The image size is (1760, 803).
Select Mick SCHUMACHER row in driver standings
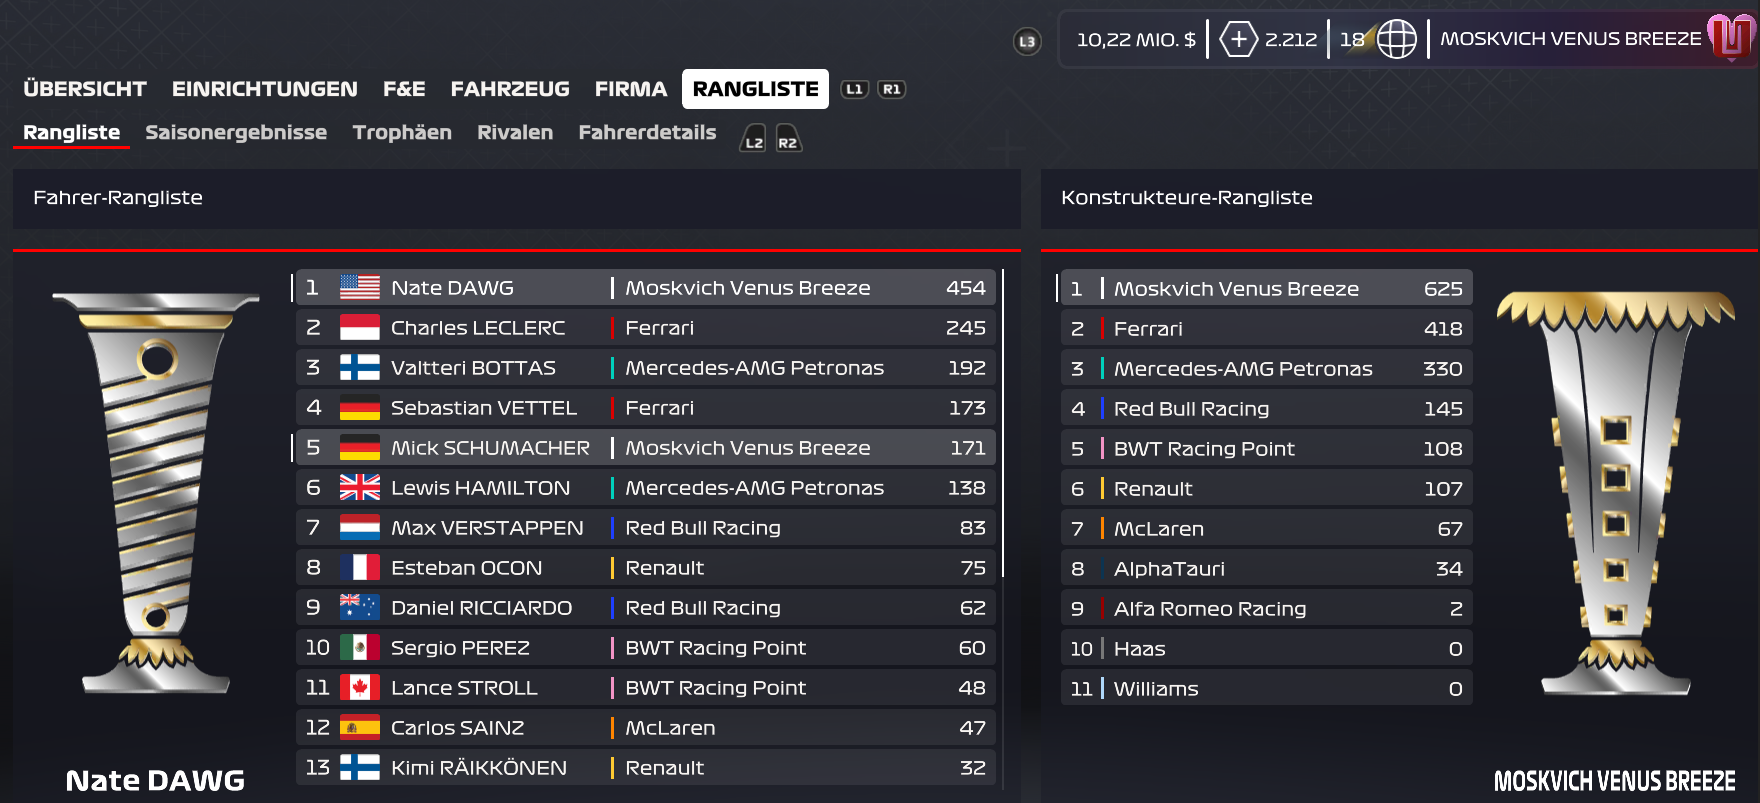tap(645, 448)
